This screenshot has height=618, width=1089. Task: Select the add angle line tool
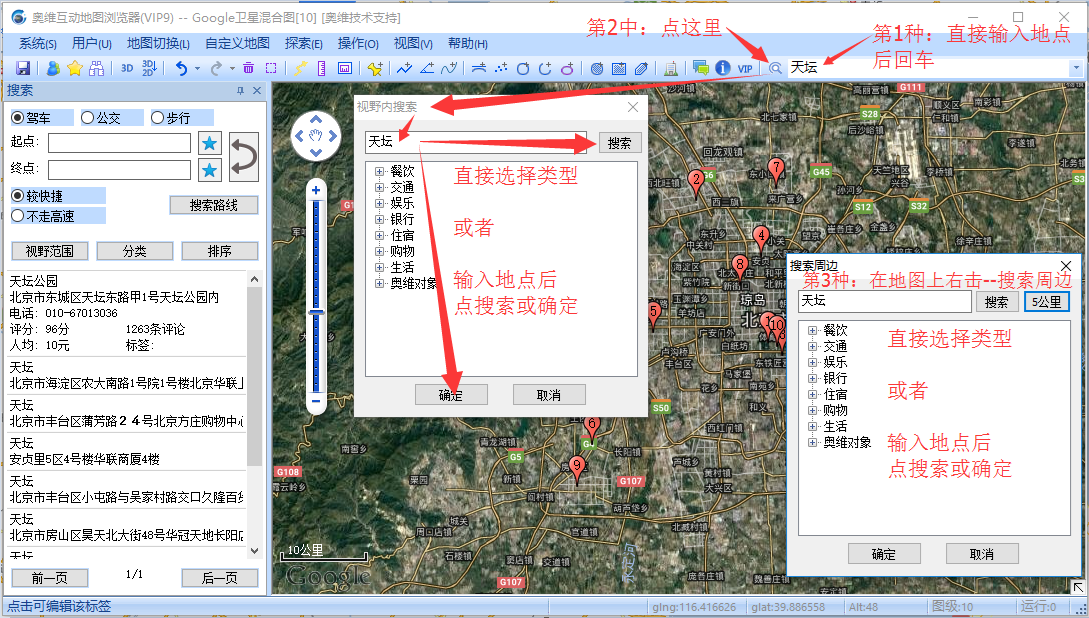(x=427, y=68)
